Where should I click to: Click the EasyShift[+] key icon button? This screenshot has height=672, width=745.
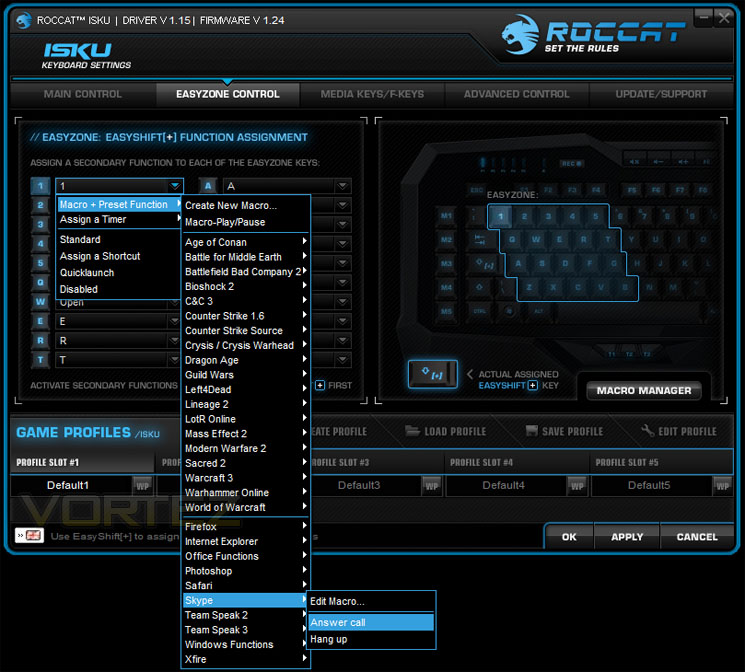[432, 374]
